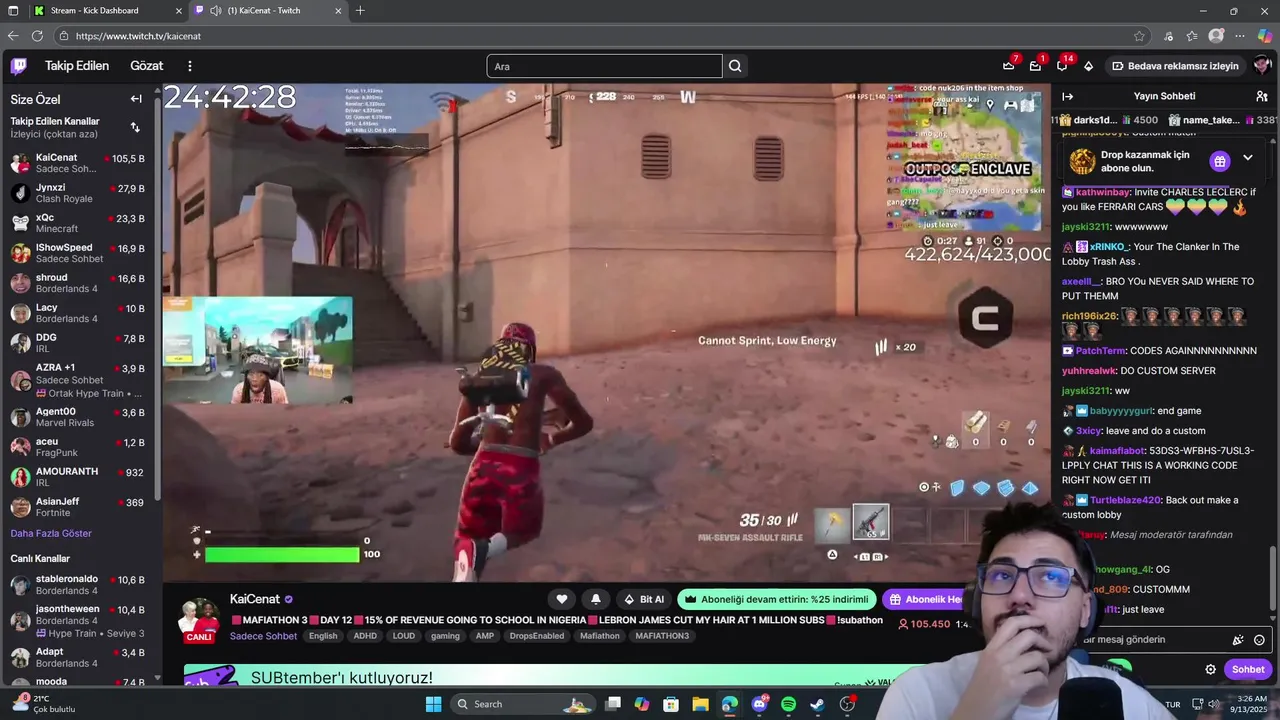Image resolution: width=1280 pixels, height=720 pixels.
Task: Open the KaiCenat channel name link
Action: 255,599
